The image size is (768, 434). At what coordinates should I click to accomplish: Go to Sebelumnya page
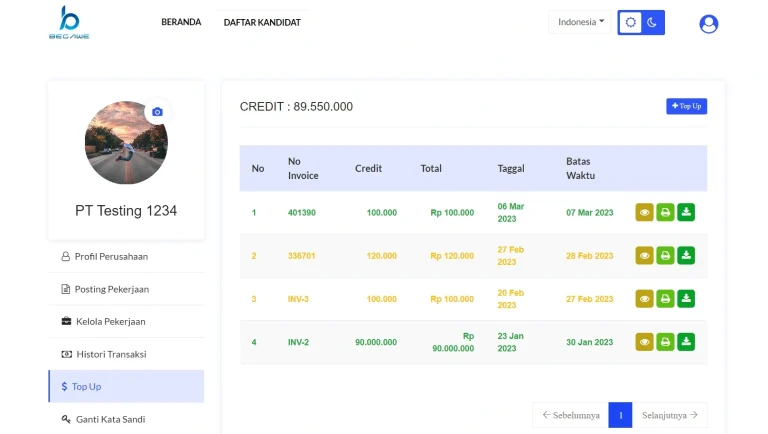pos(571,415)
